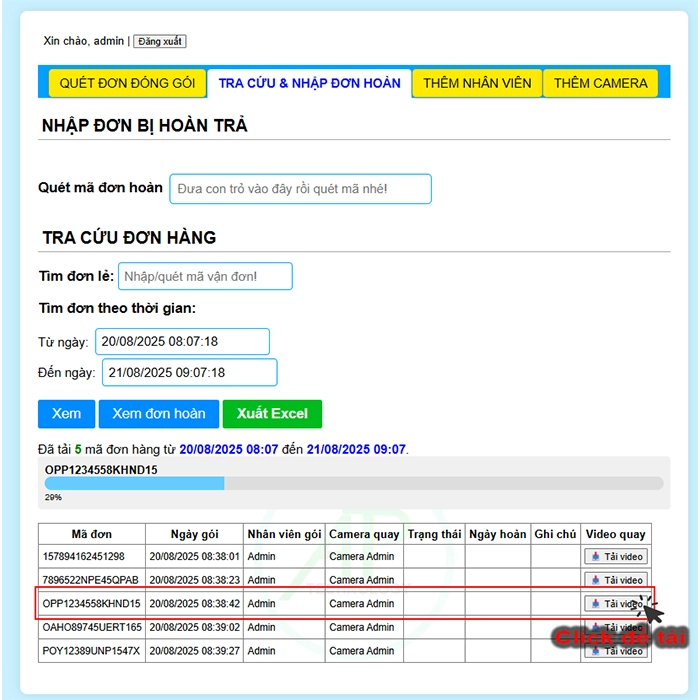Open the THÊM NHÂN VIÊN tab
This screenshot has width=700, height=700.
(x=477, y=83)
